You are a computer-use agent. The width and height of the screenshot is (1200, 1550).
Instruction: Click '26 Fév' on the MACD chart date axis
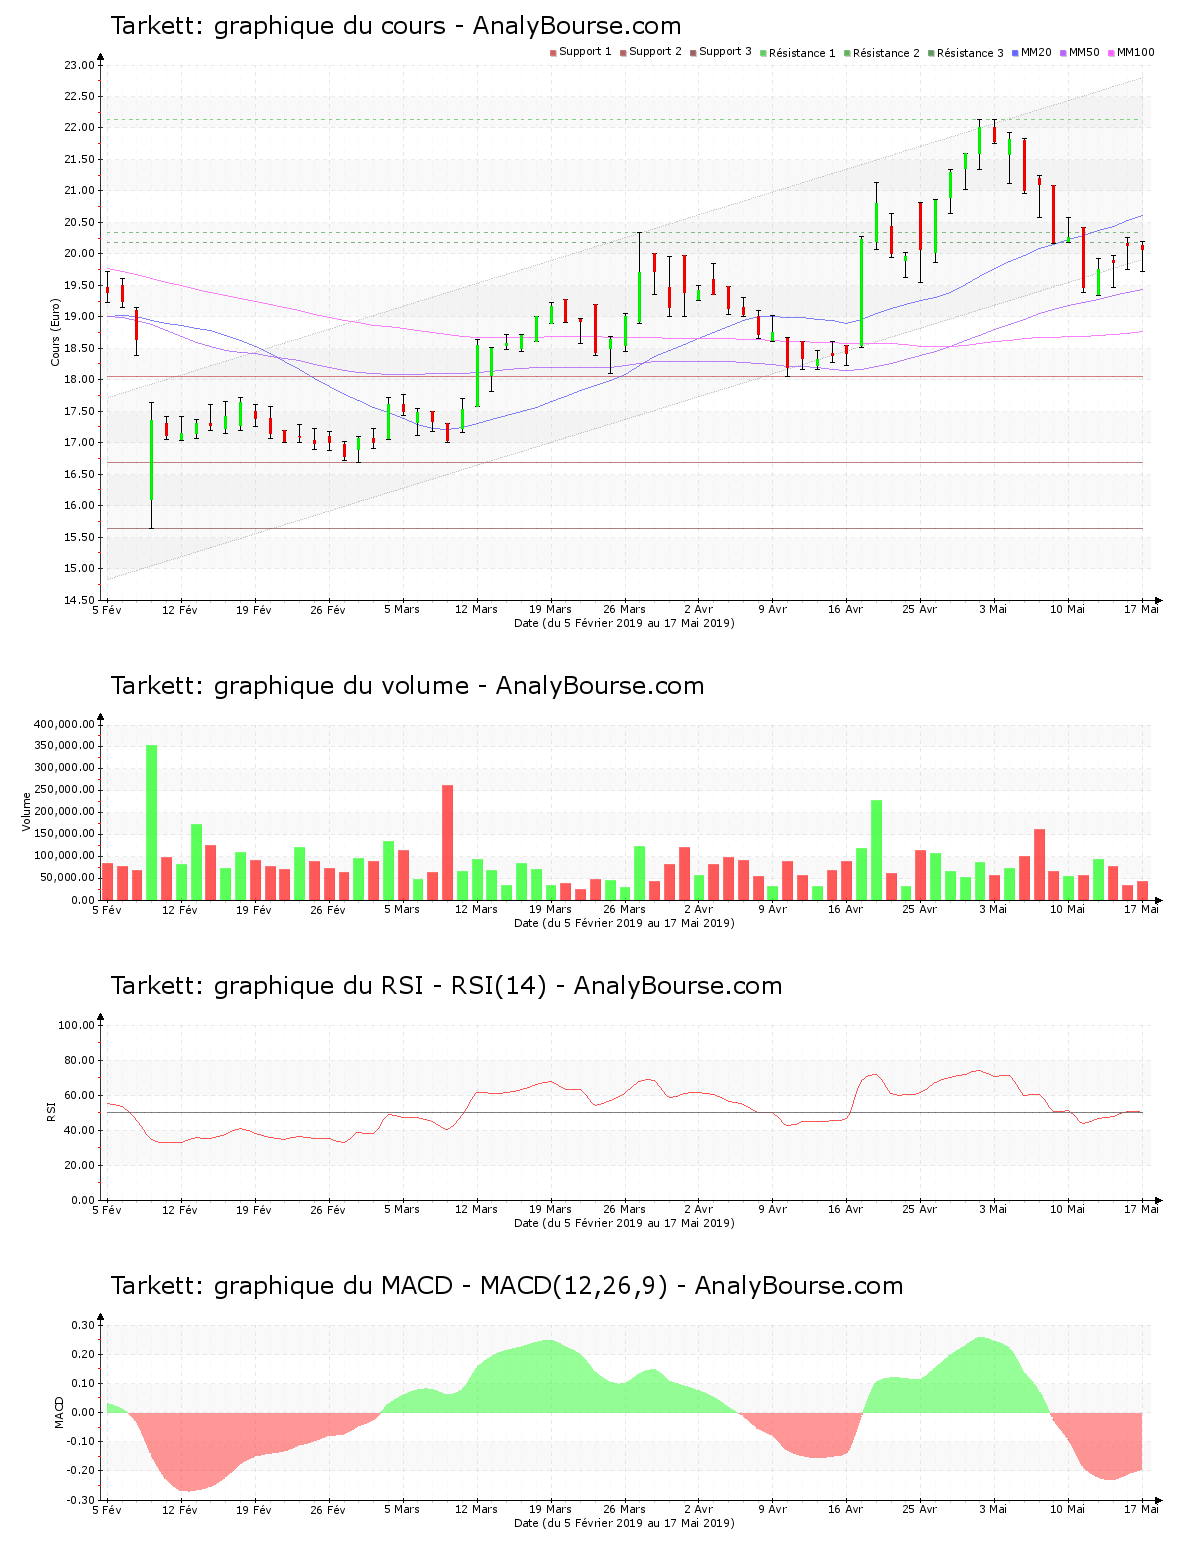328,1509
